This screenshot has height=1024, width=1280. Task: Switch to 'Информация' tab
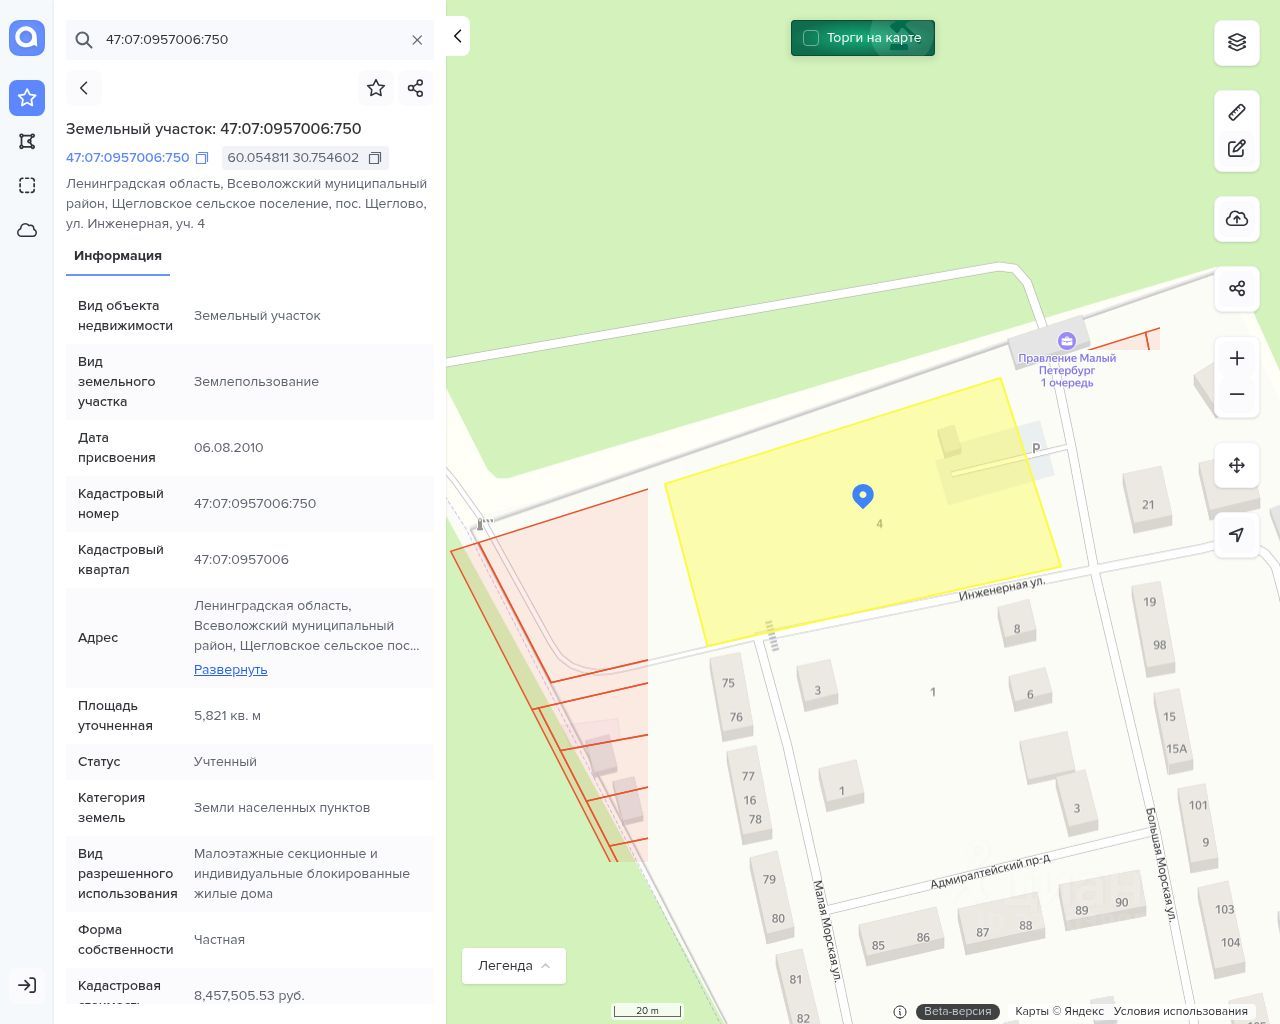pos(118,256)
